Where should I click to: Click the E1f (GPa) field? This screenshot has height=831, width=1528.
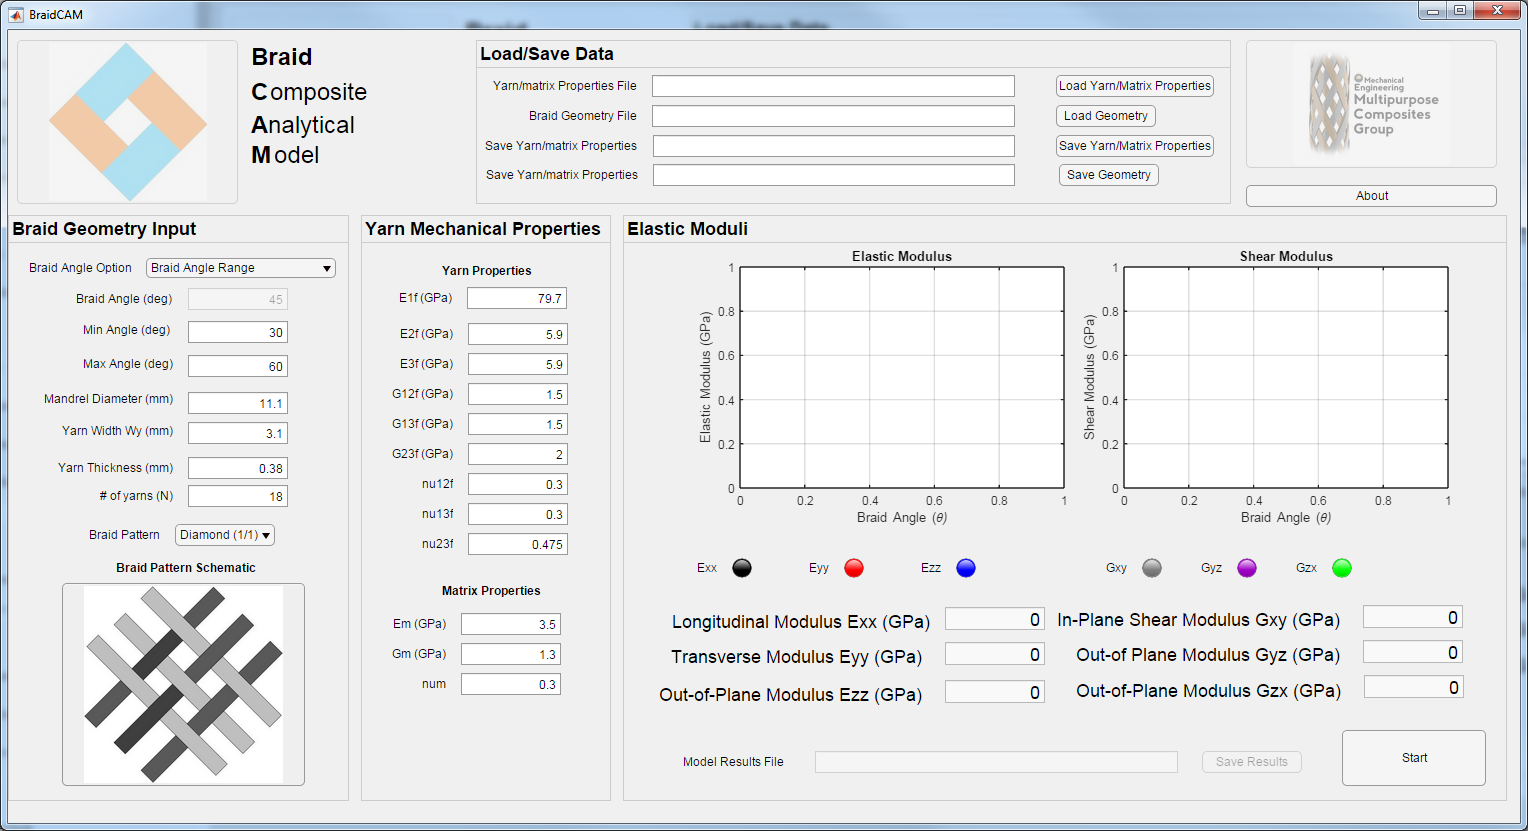tap(517, 298)
